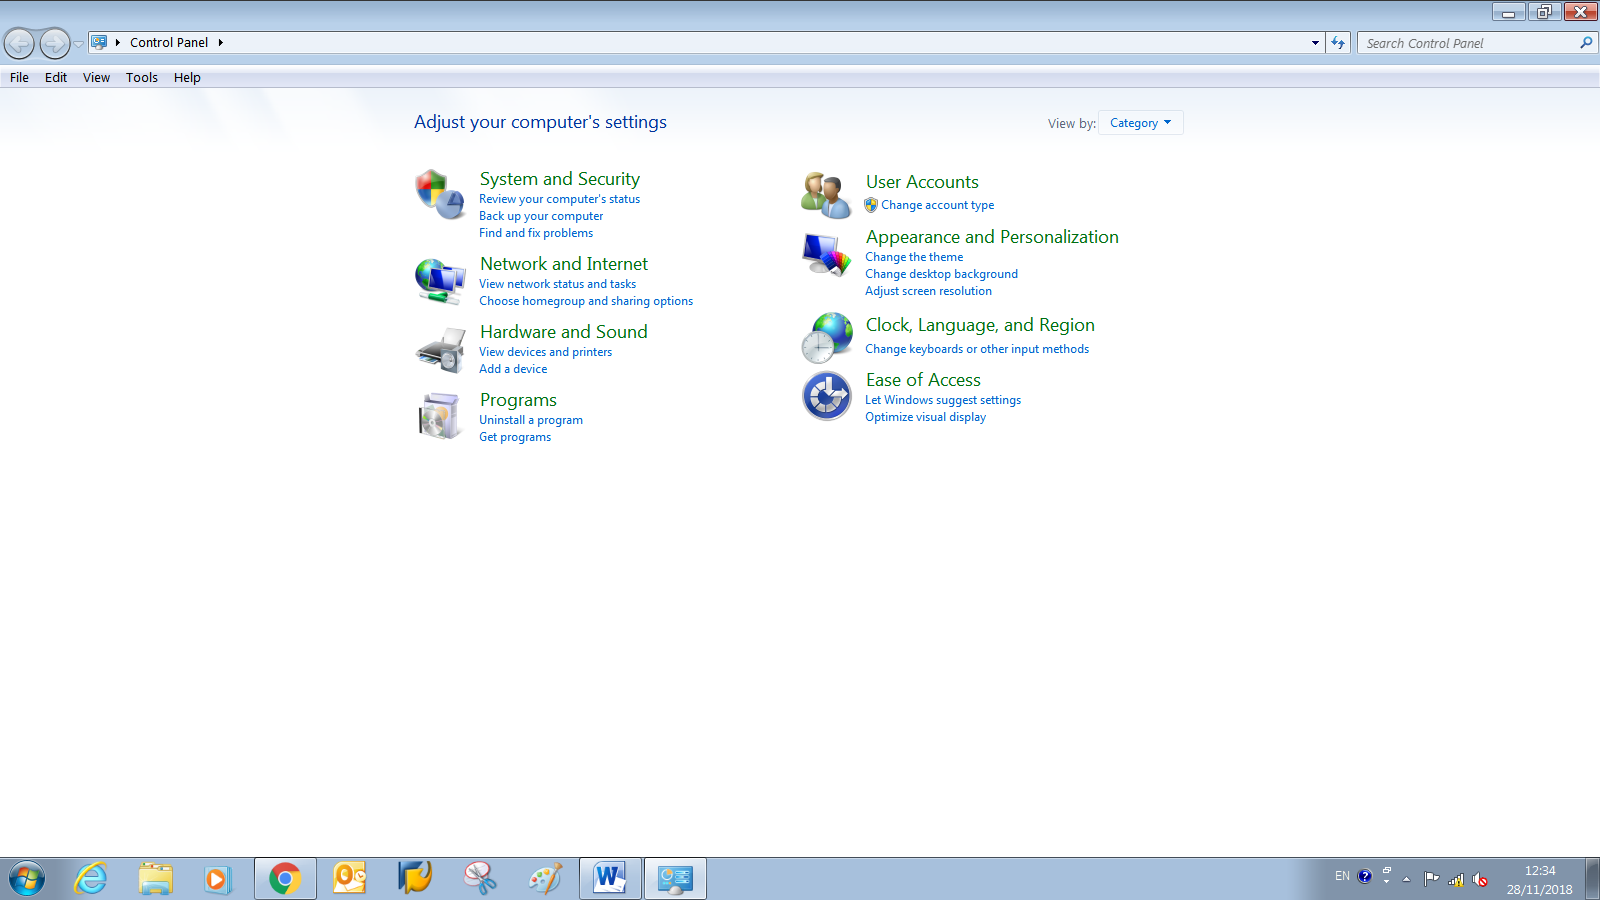
Task: Open the View menu
Action: coord(96,77)
